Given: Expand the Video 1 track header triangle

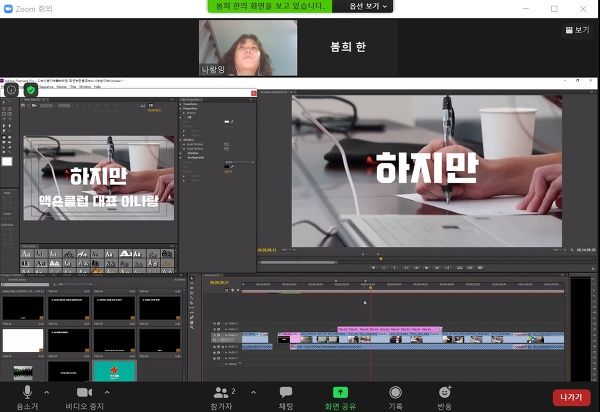Looking at the screenshot, I should pos(226,335).
